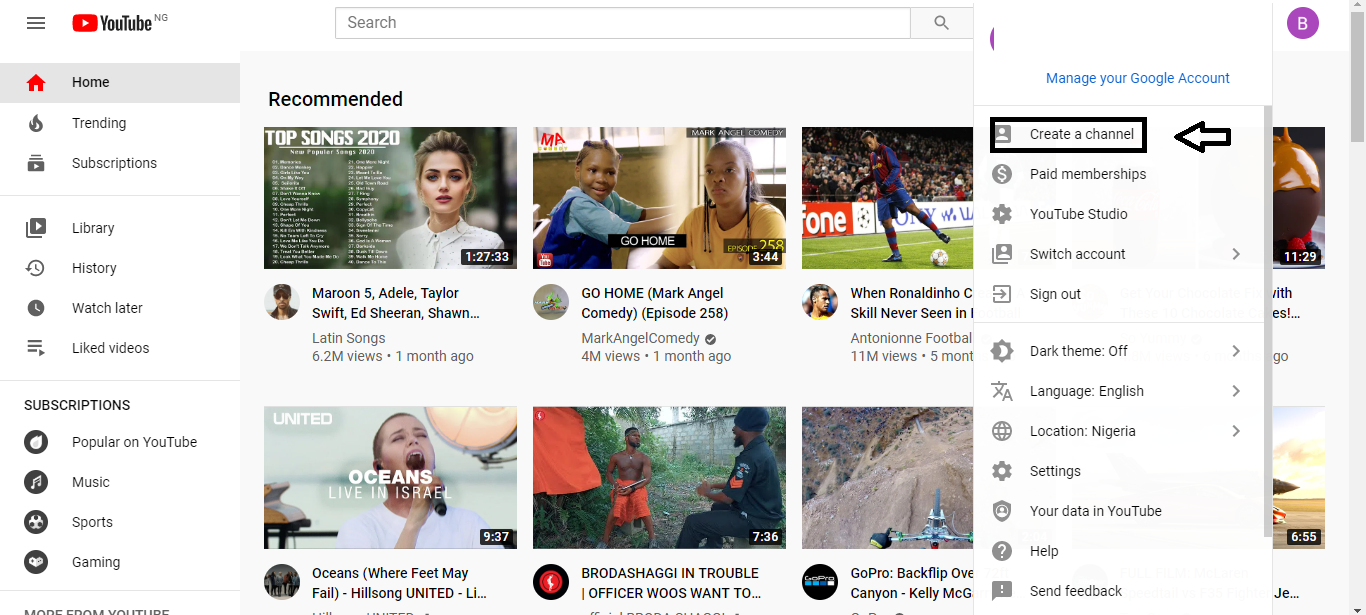The height and width of the screenshot is (615, 1366).
Task: Go to Home in the sidebar
Action: click(x=120, y=82)
